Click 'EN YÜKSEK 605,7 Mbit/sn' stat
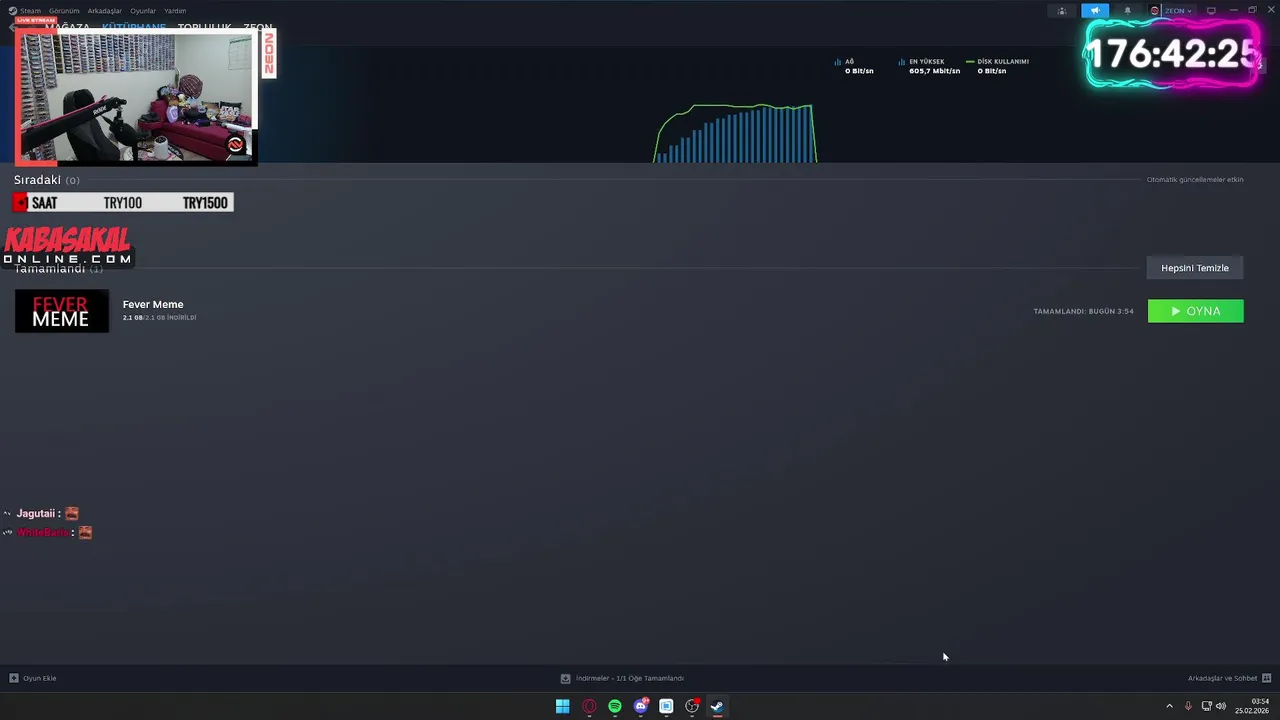 929,66
